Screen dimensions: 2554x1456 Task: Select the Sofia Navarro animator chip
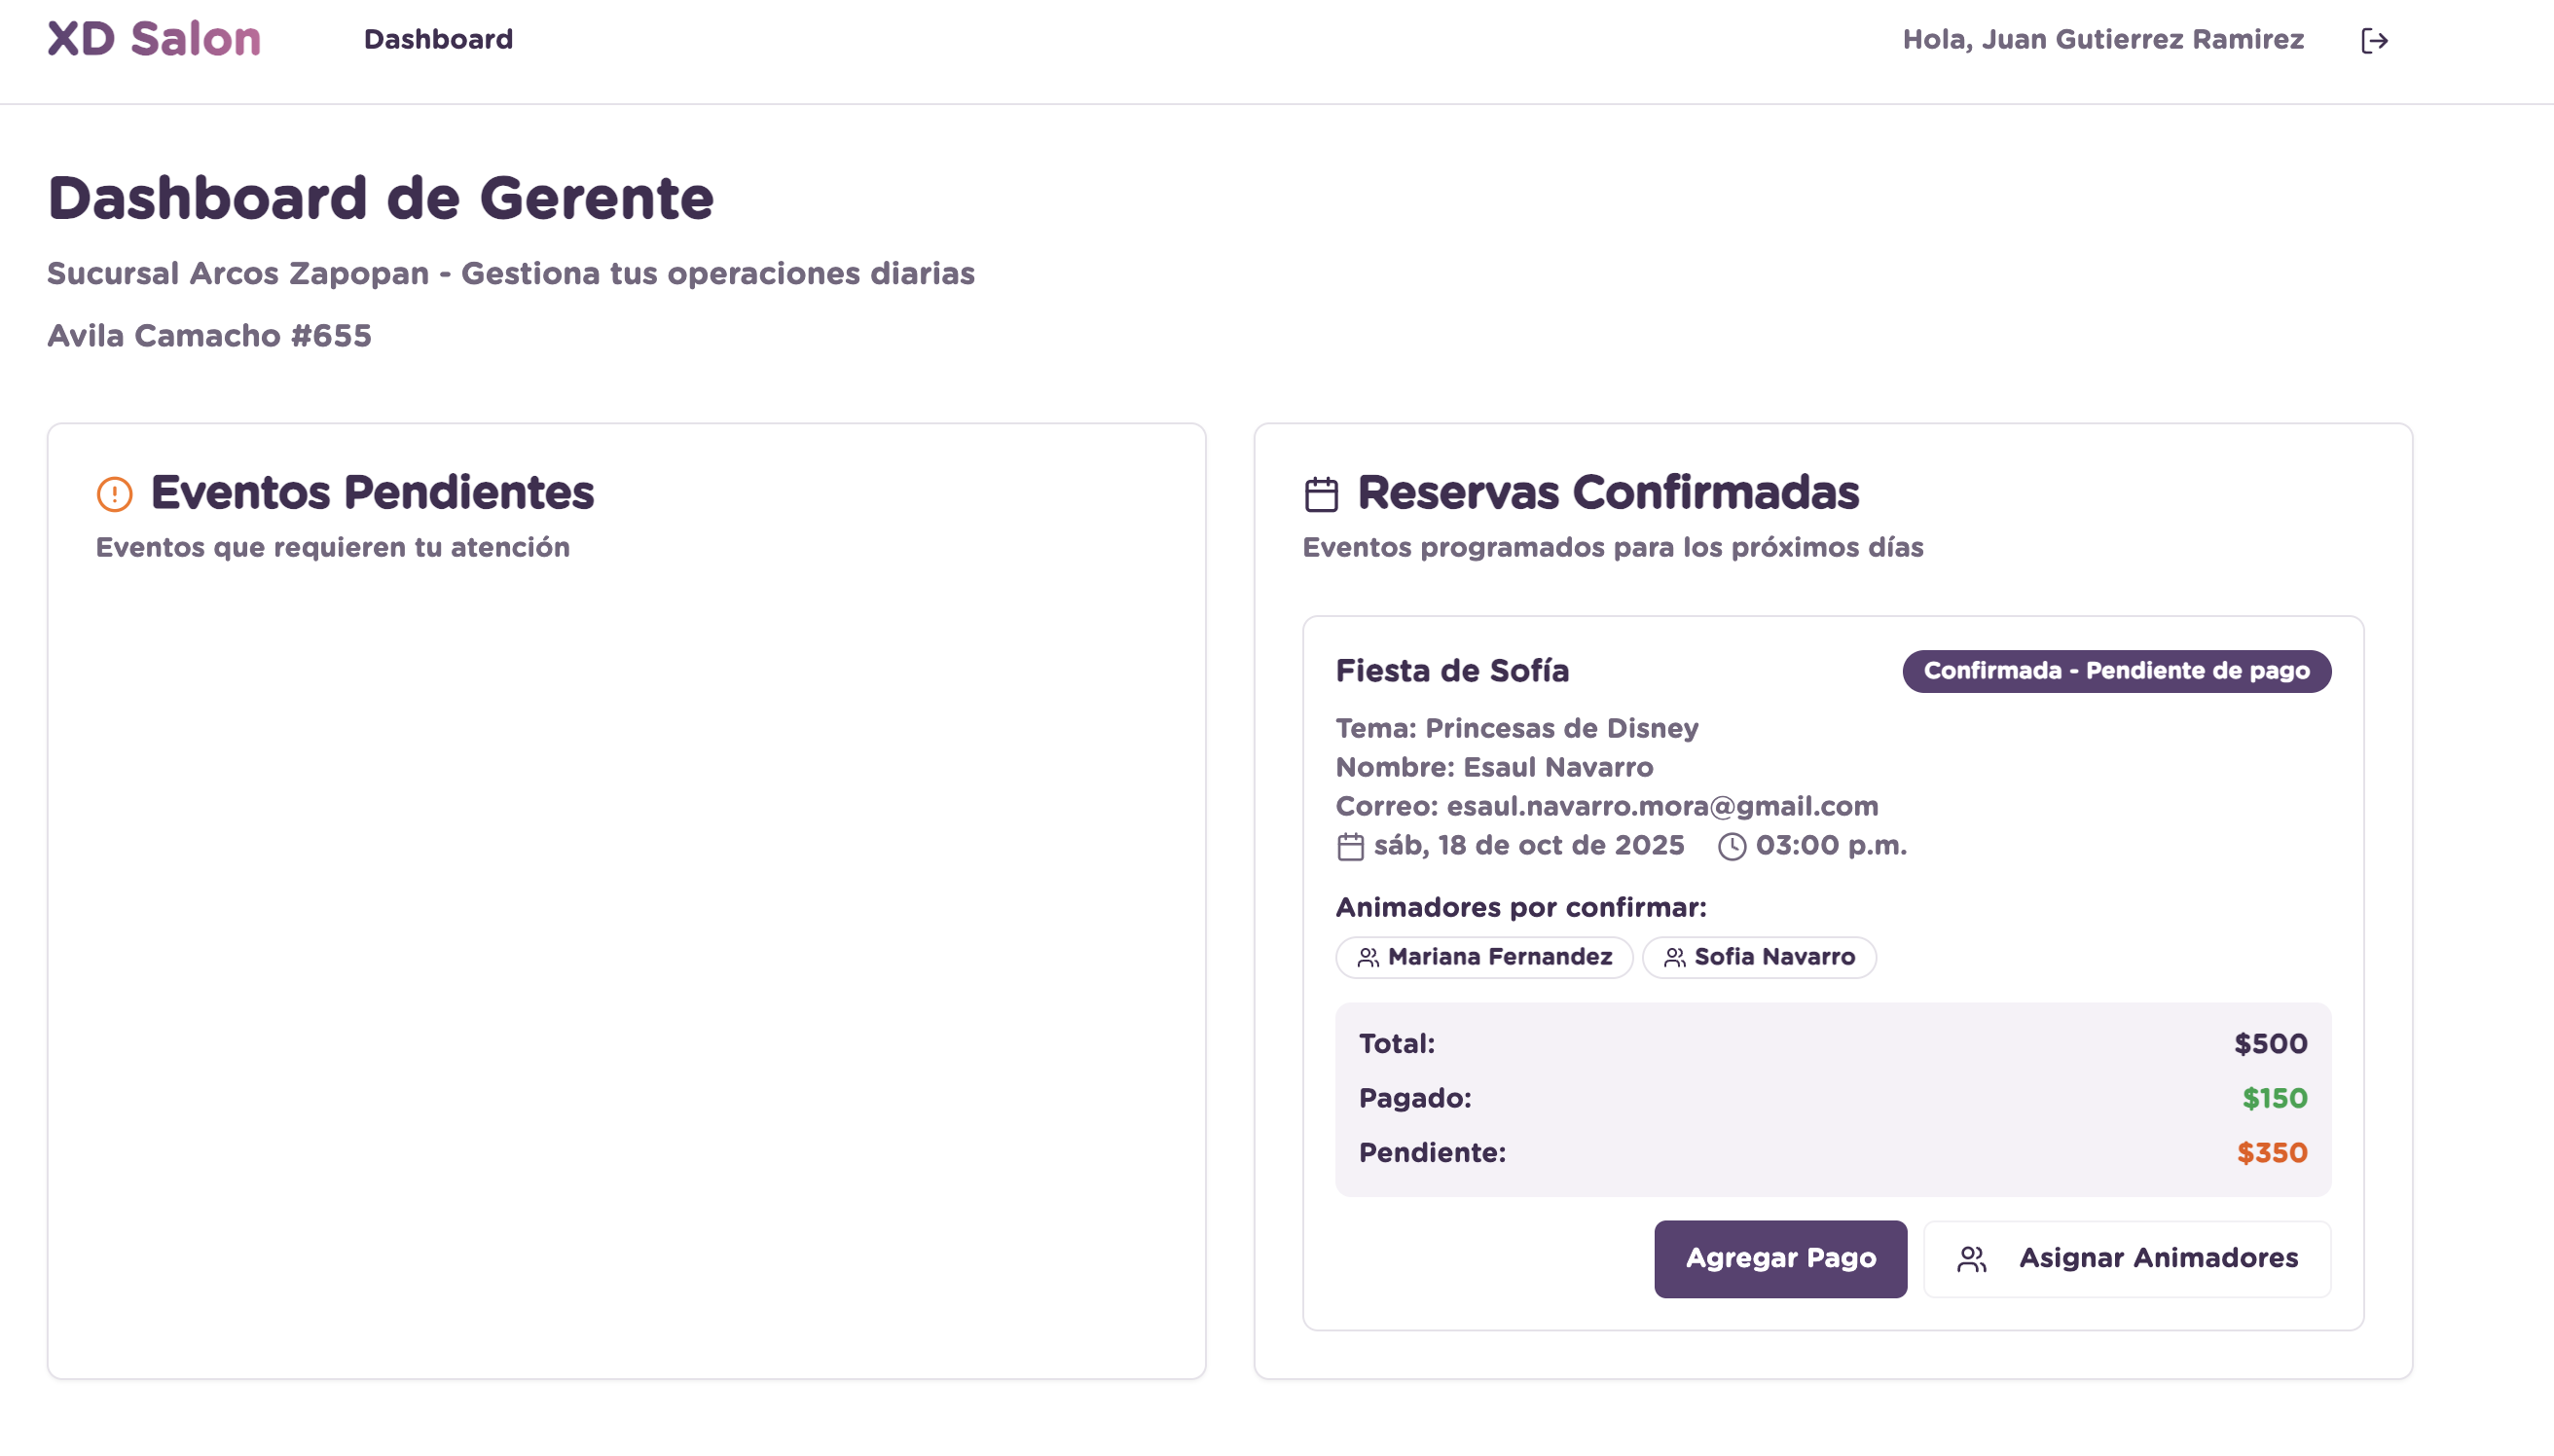click(x=1760, y=957)
